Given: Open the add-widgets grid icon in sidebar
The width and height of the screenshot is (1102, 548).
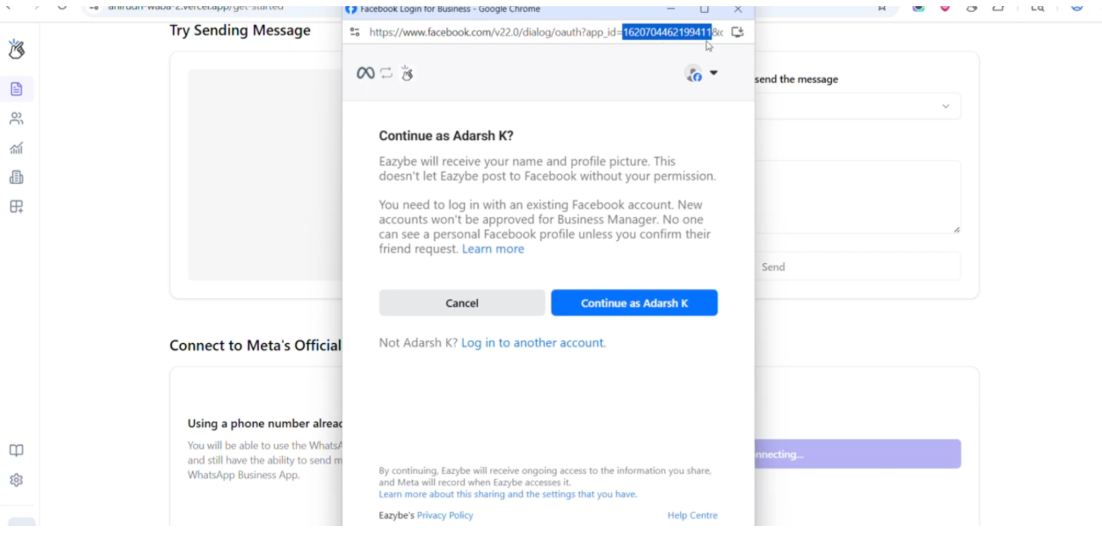Looking at the screenshot, I should pos(16,207).
